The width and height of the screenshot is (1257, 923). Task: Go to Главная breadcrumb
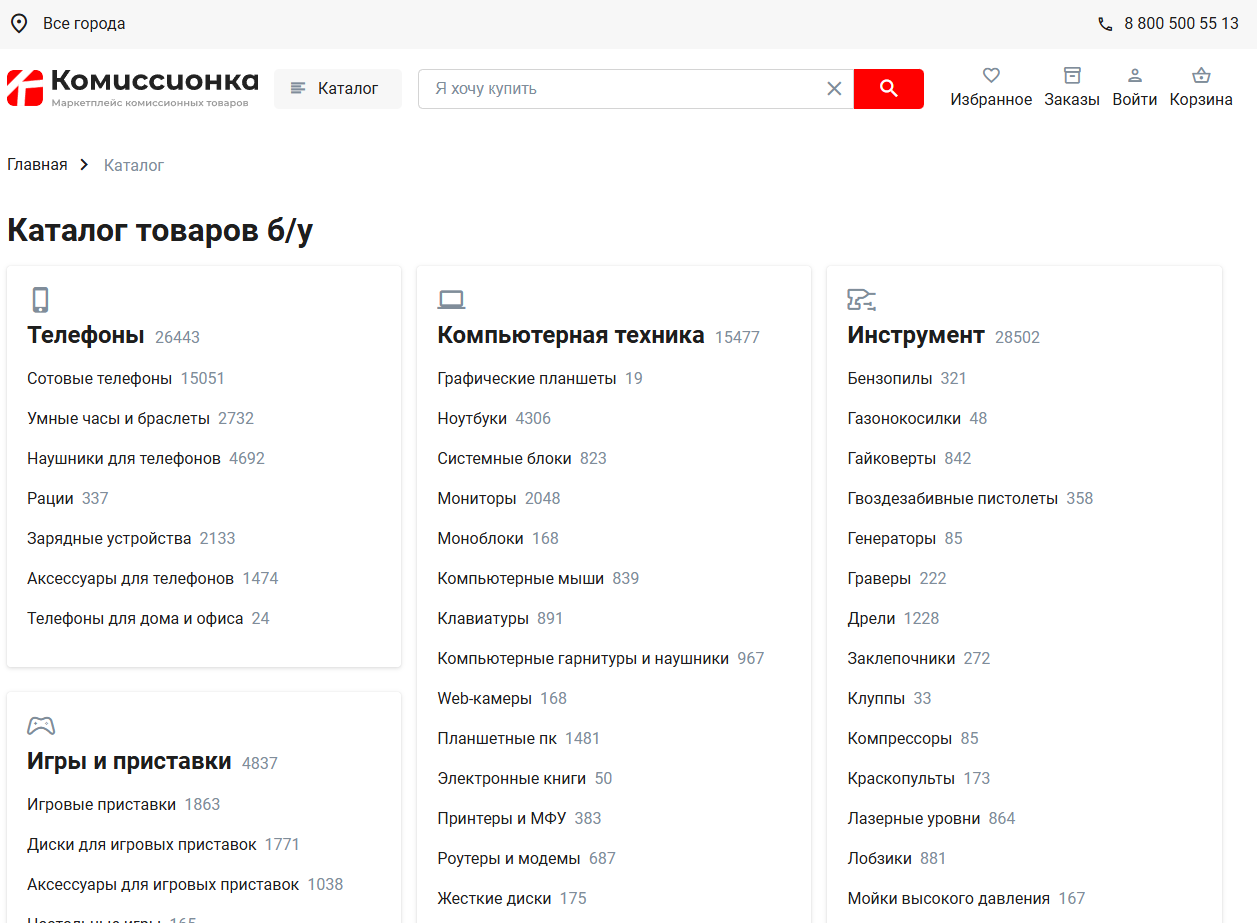37,165
